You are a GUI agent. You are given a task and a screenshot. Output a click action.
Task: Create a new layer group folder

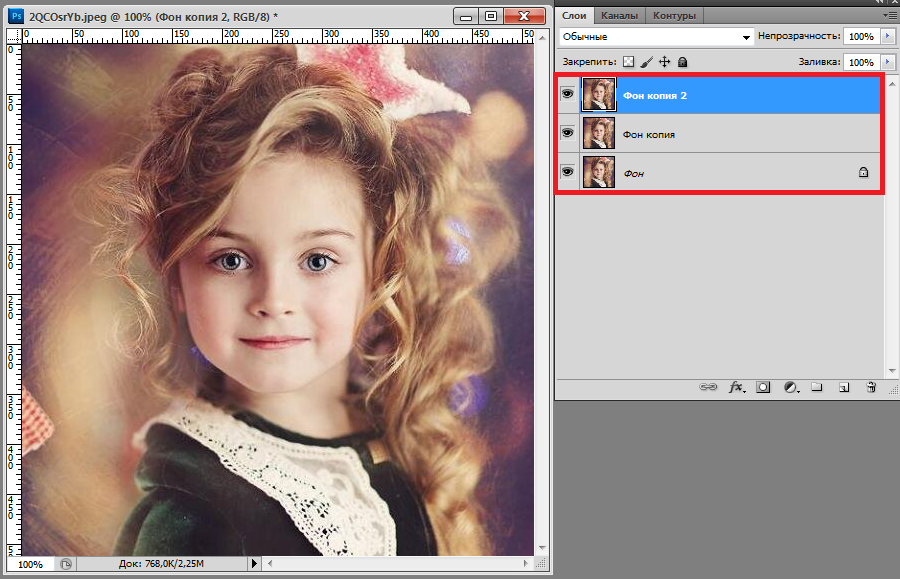pyautogui.click(x=817, y=387)
